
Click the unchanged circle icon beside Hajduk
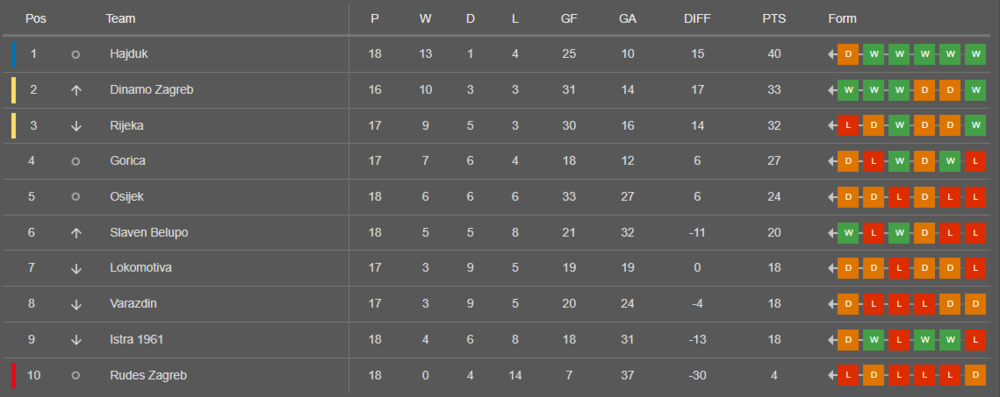click(x=75, y=55)
